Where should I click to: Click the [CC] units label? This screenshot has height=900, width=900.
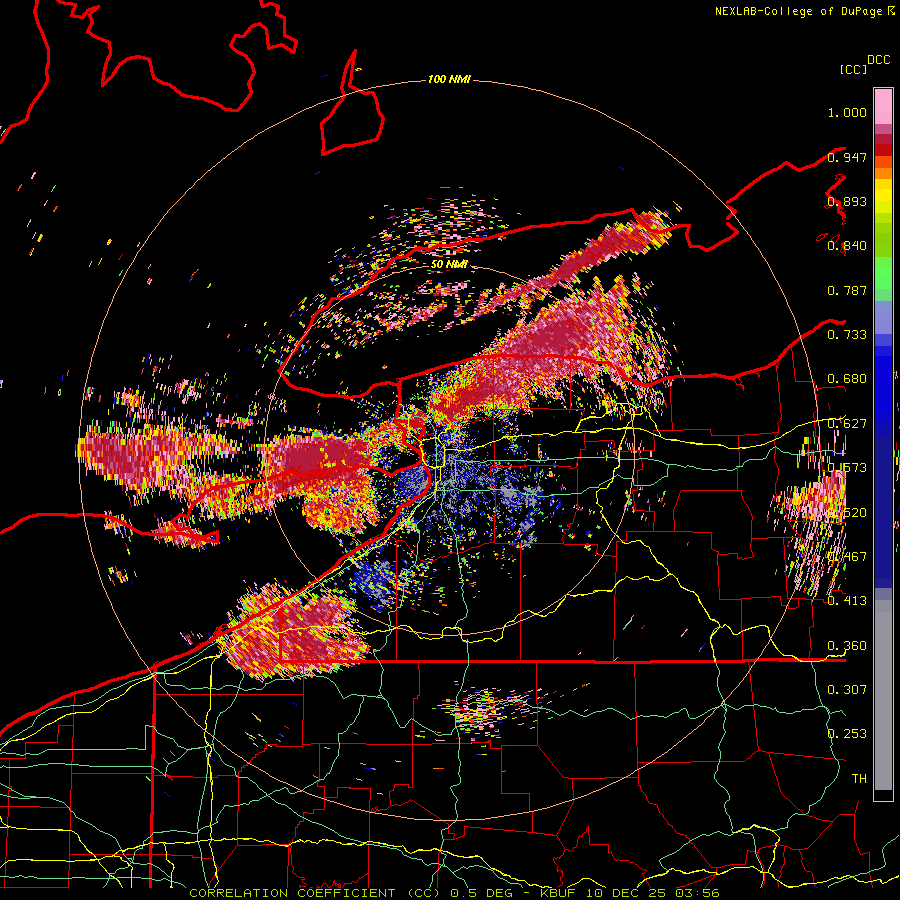[853, 69]
